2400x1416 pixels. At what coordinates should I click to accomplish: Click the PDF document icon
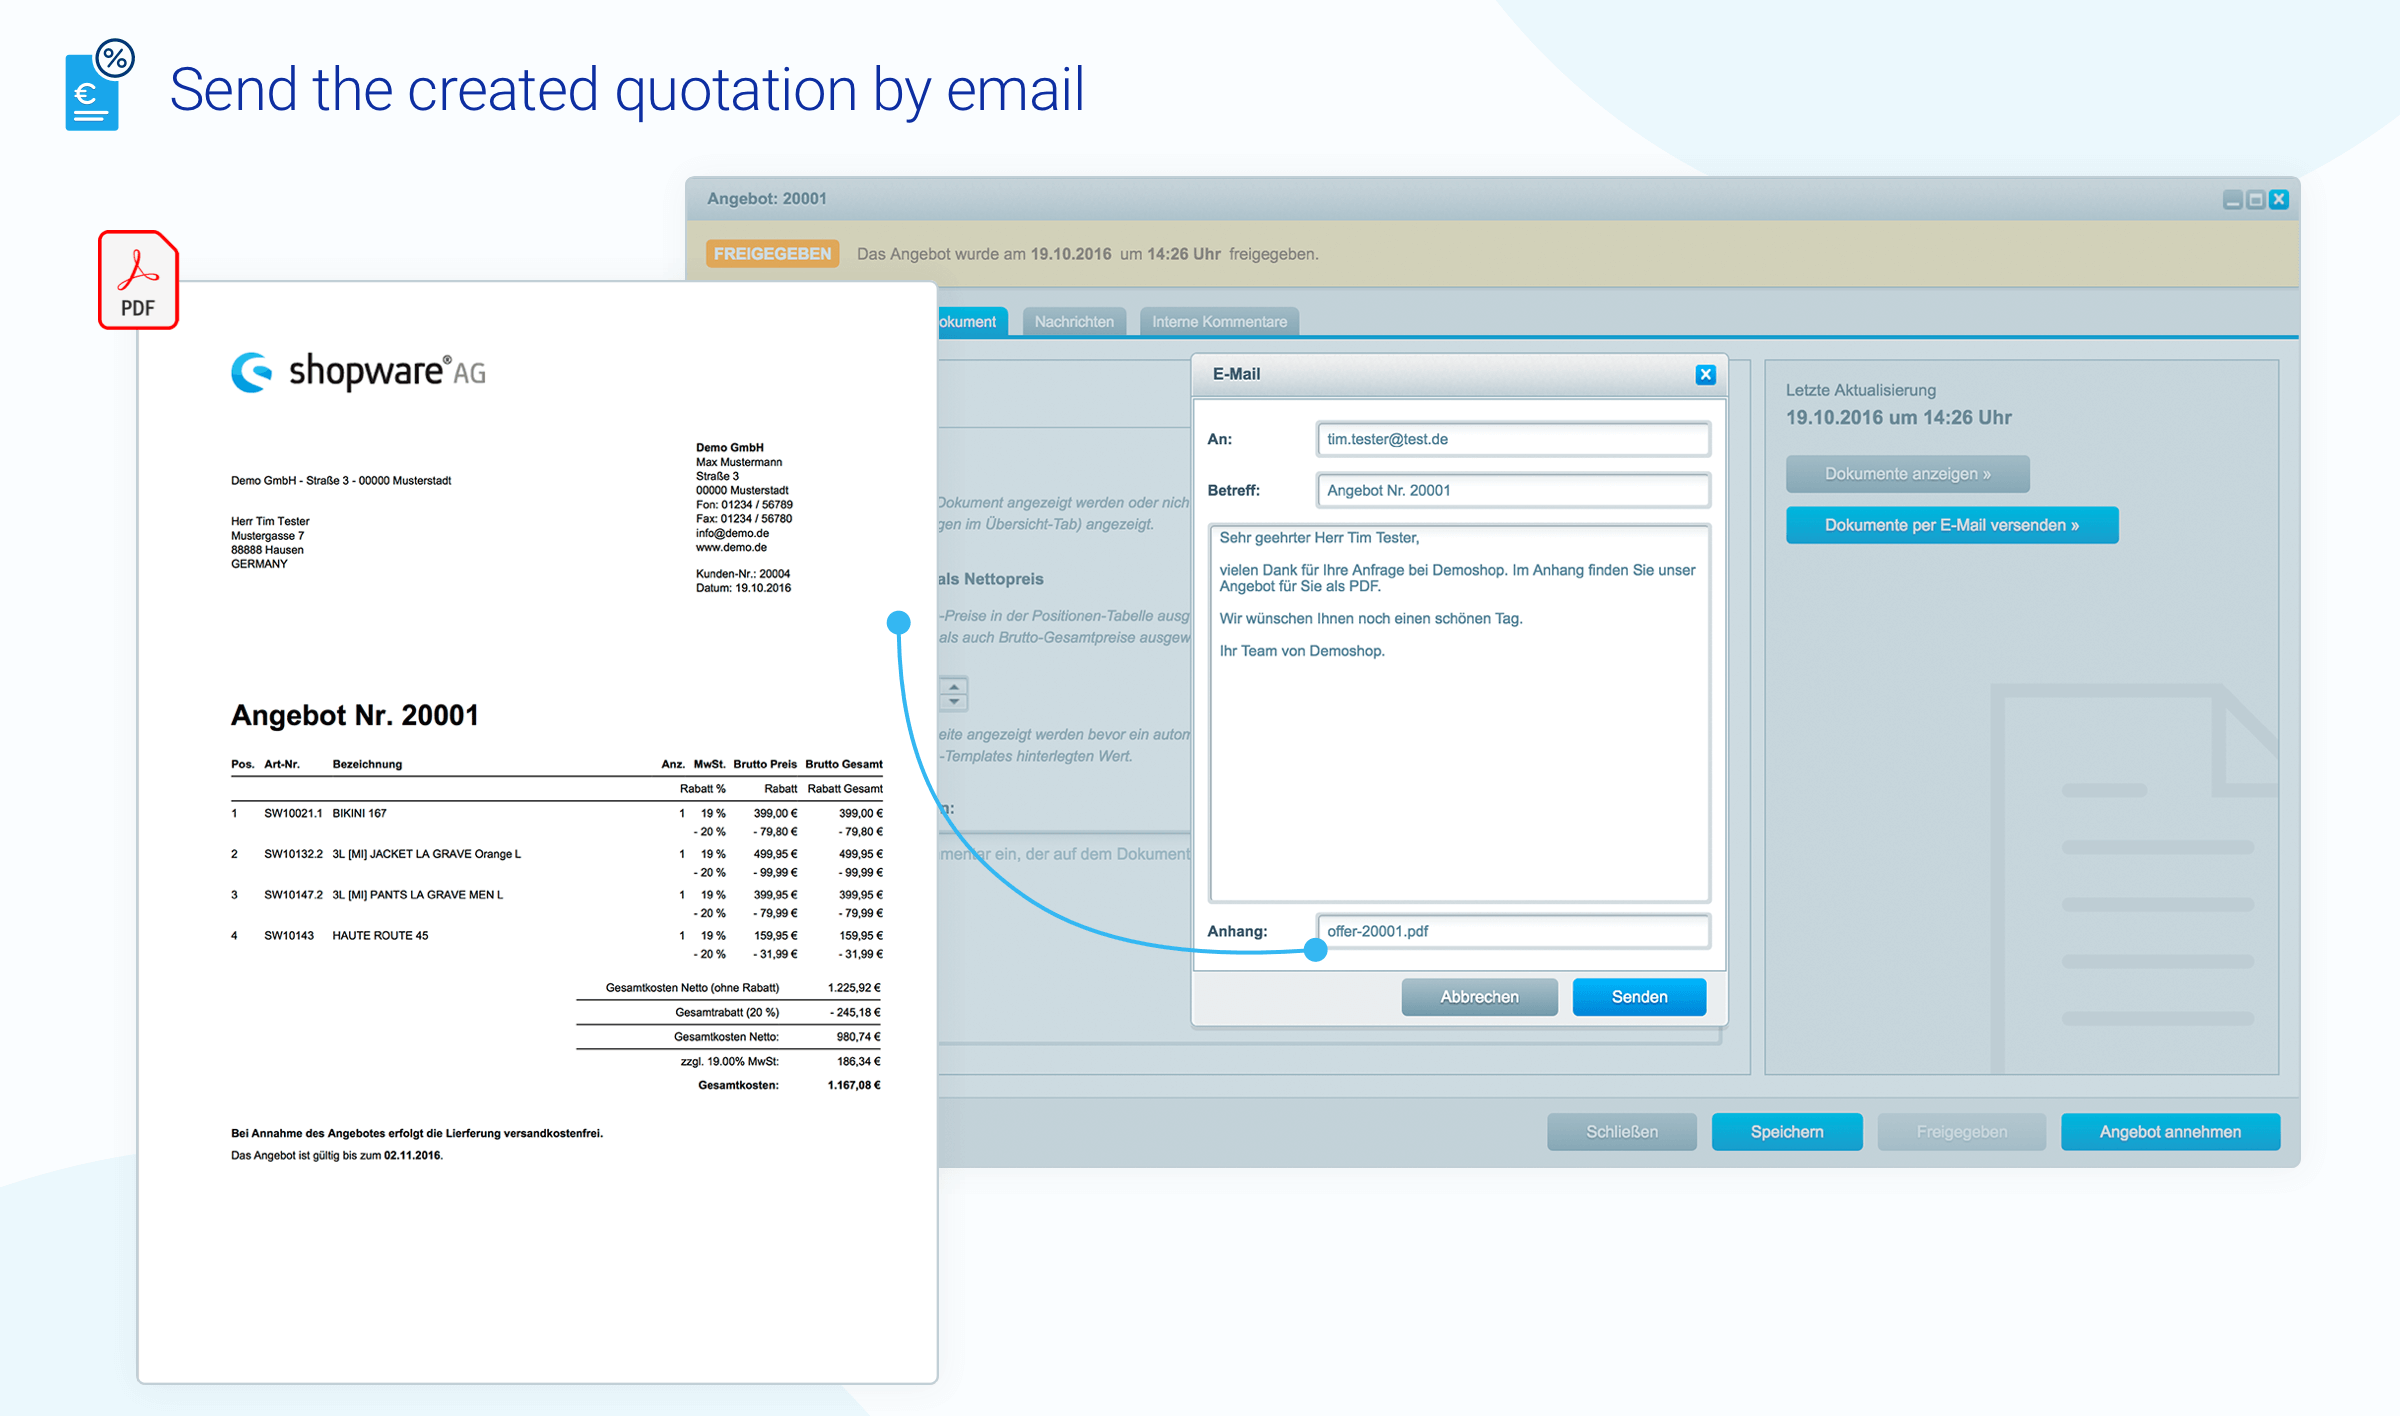(x=138, y=276)
